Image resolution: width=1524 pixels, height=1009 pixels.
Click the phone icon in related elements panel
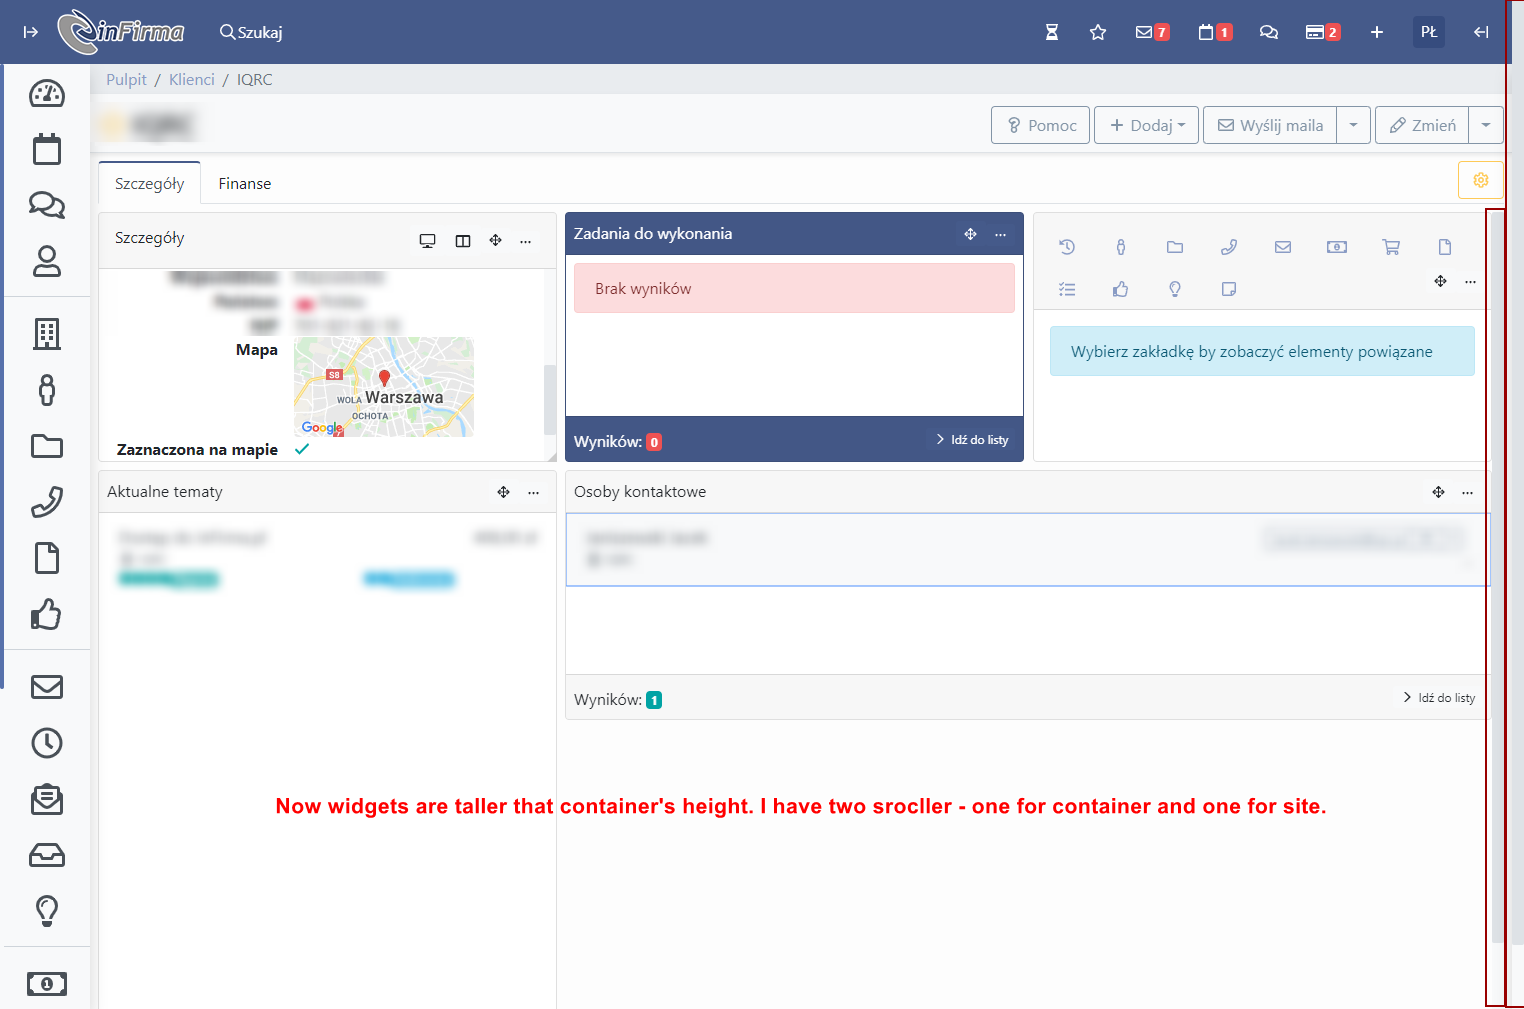coord(1229,247)
